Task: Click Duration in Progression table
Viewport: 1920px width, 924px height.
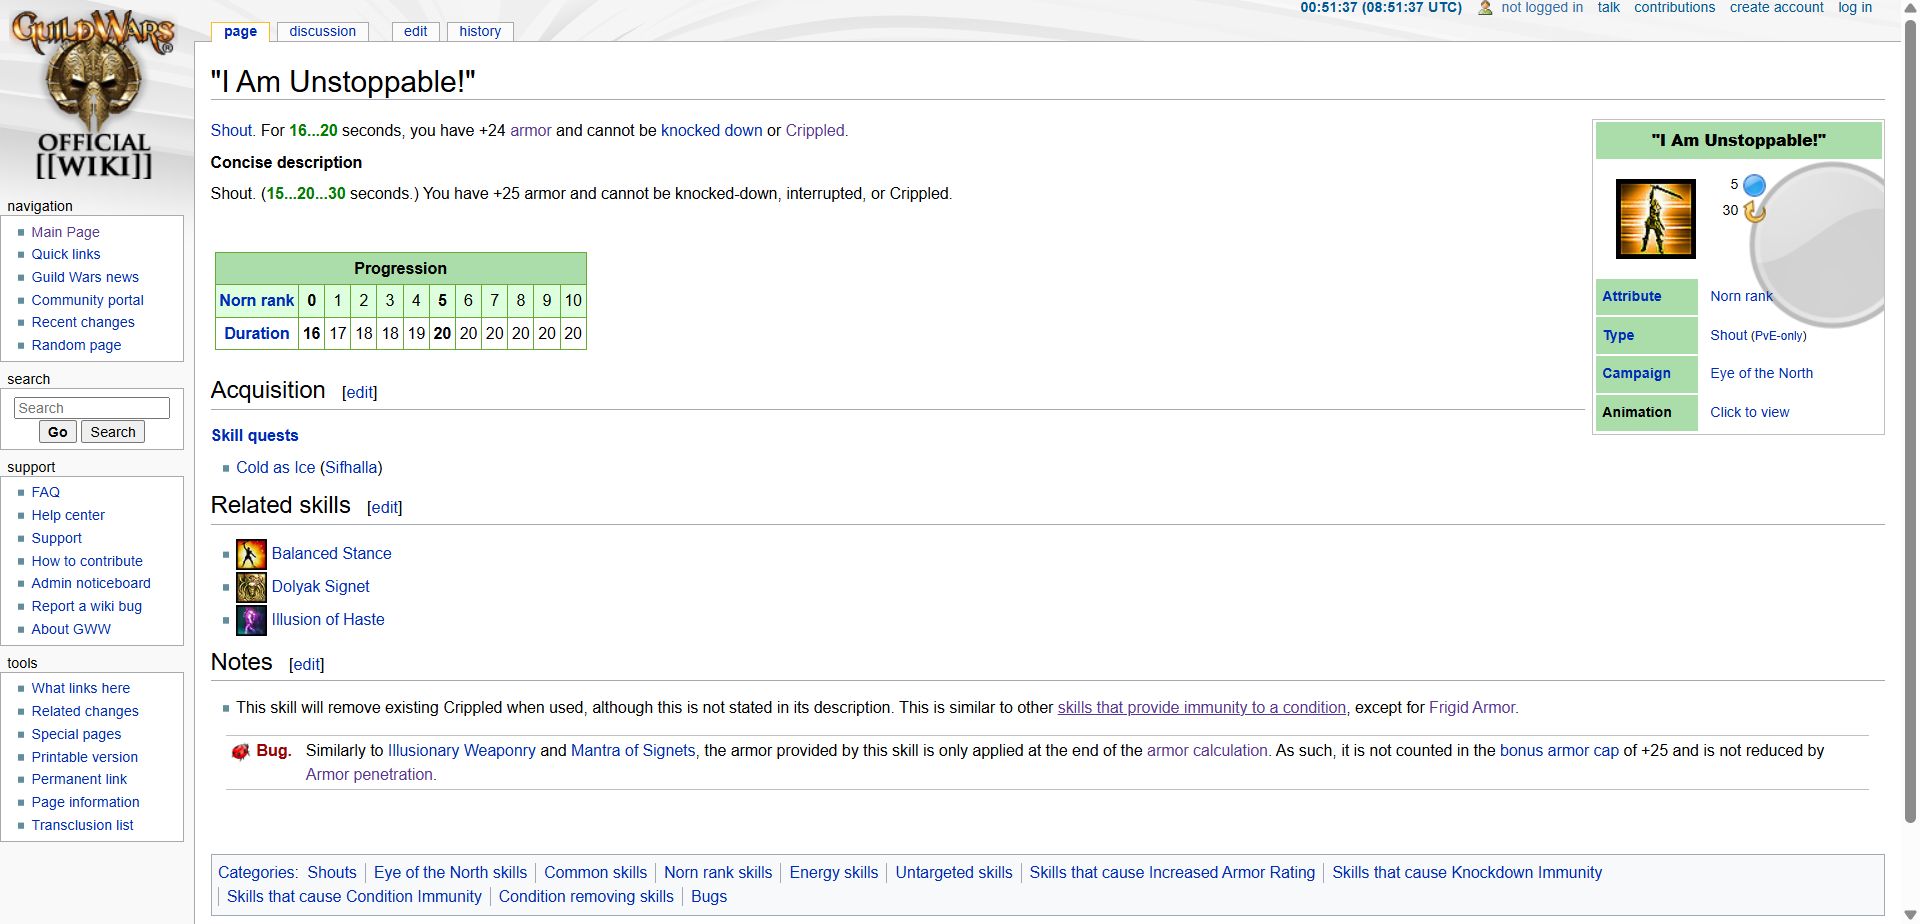Action: click(x=257, y=333)
